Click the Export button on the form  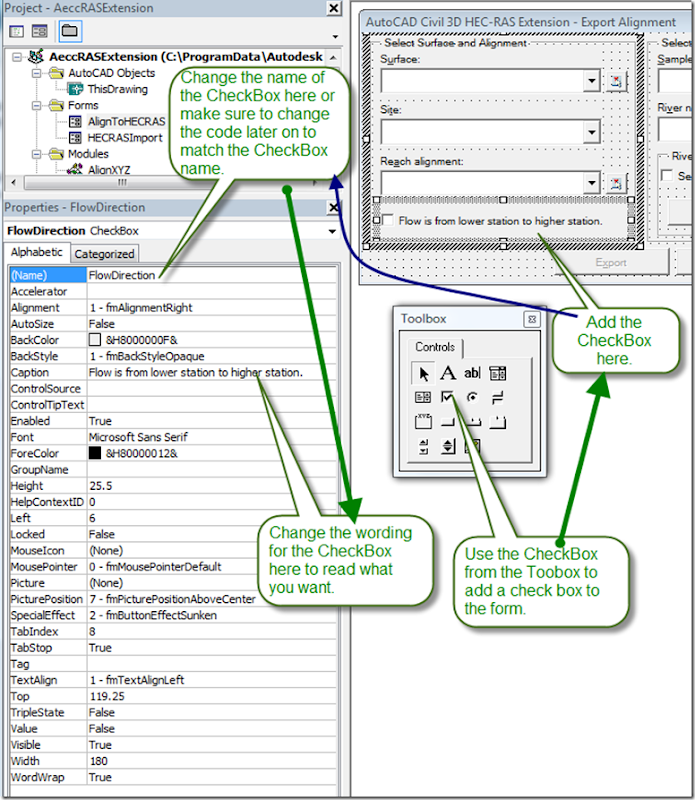pos(611,262)
